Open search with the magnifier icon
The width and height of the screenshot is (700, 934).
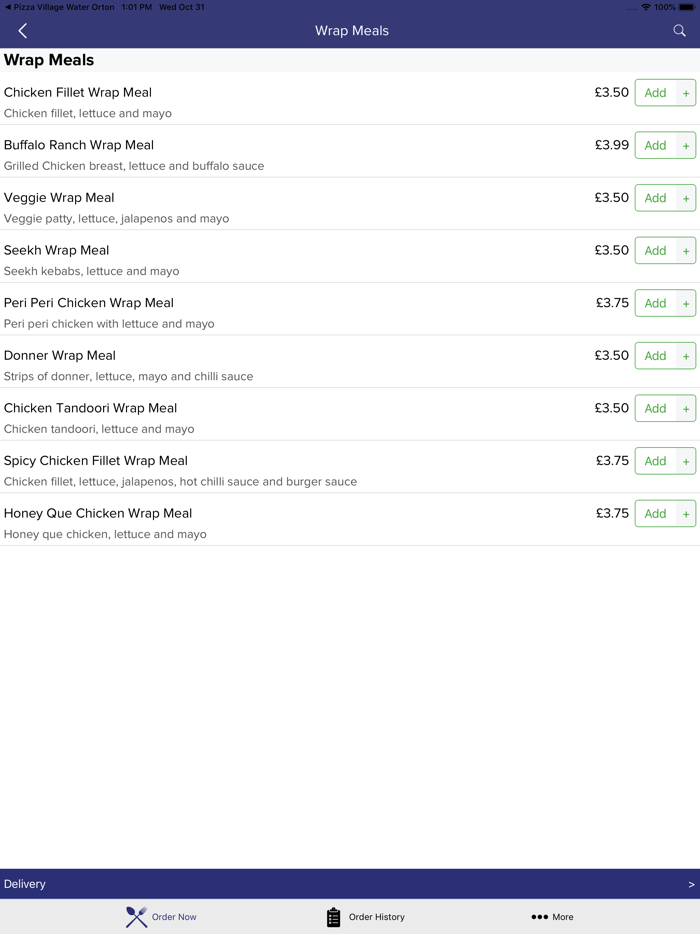click(679, 31)
